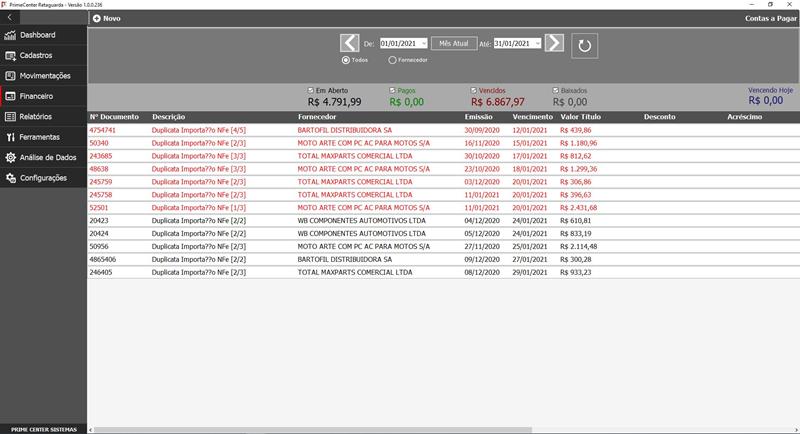
Task: Click value R$ 2.114,48
Action: 579,246
